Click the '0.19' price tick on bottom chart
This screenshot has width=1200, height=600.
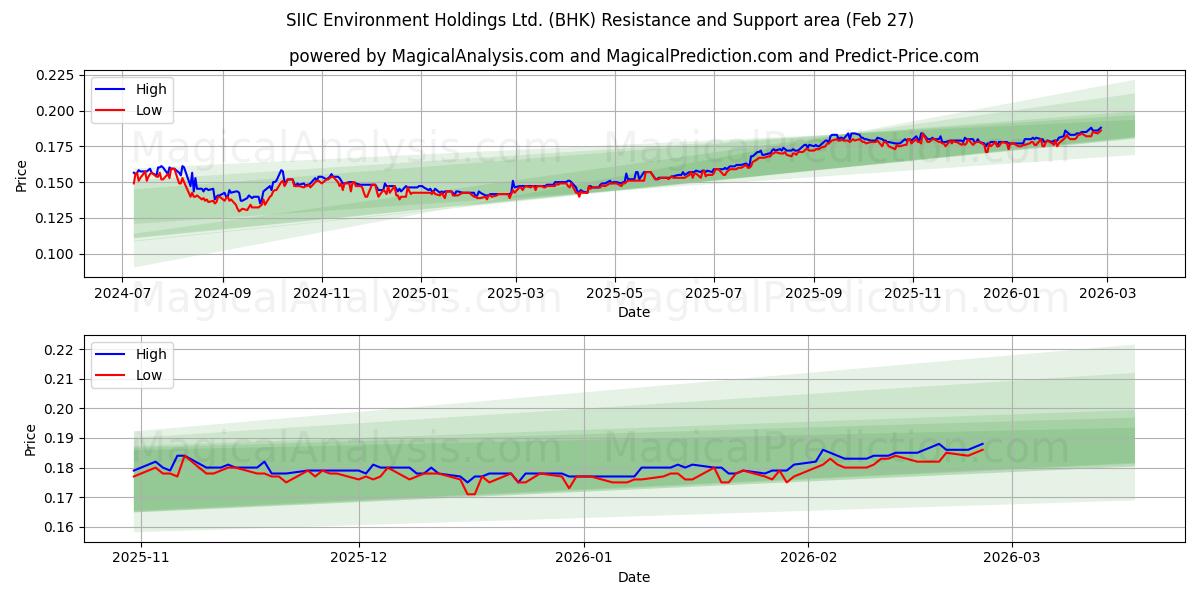60,439
